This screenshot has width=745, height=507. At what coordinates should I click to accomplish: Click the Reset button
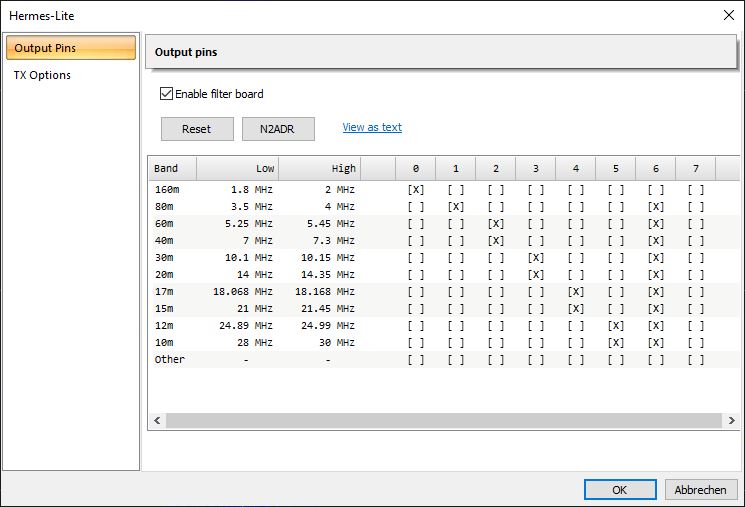pyautogui.click(x=196, y=129)
